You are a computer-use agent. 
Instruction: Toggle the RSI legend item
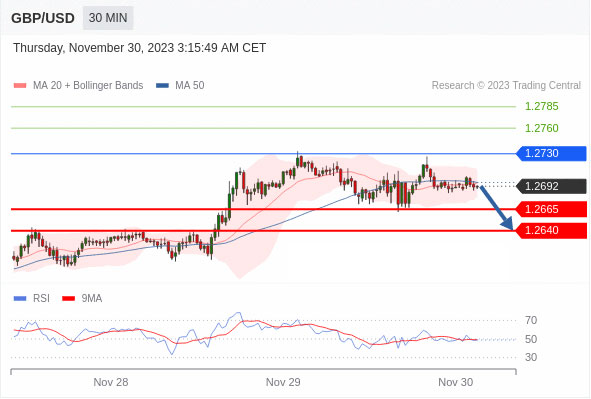[x=32, y=298]
